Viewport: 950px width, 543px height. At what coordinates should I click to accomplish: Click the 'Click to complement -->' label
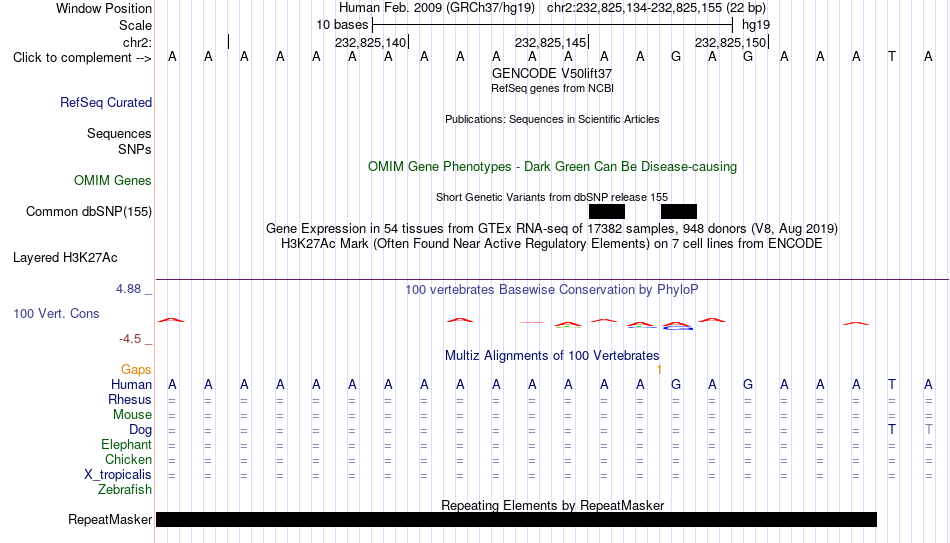coord(82,58)
